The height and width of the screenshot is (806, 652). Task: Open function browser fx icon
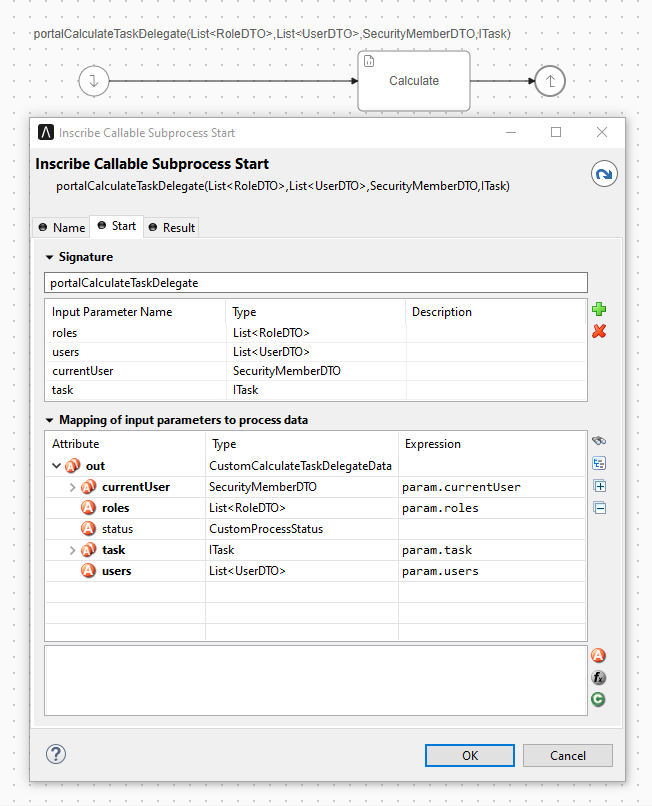pos(598,678)
